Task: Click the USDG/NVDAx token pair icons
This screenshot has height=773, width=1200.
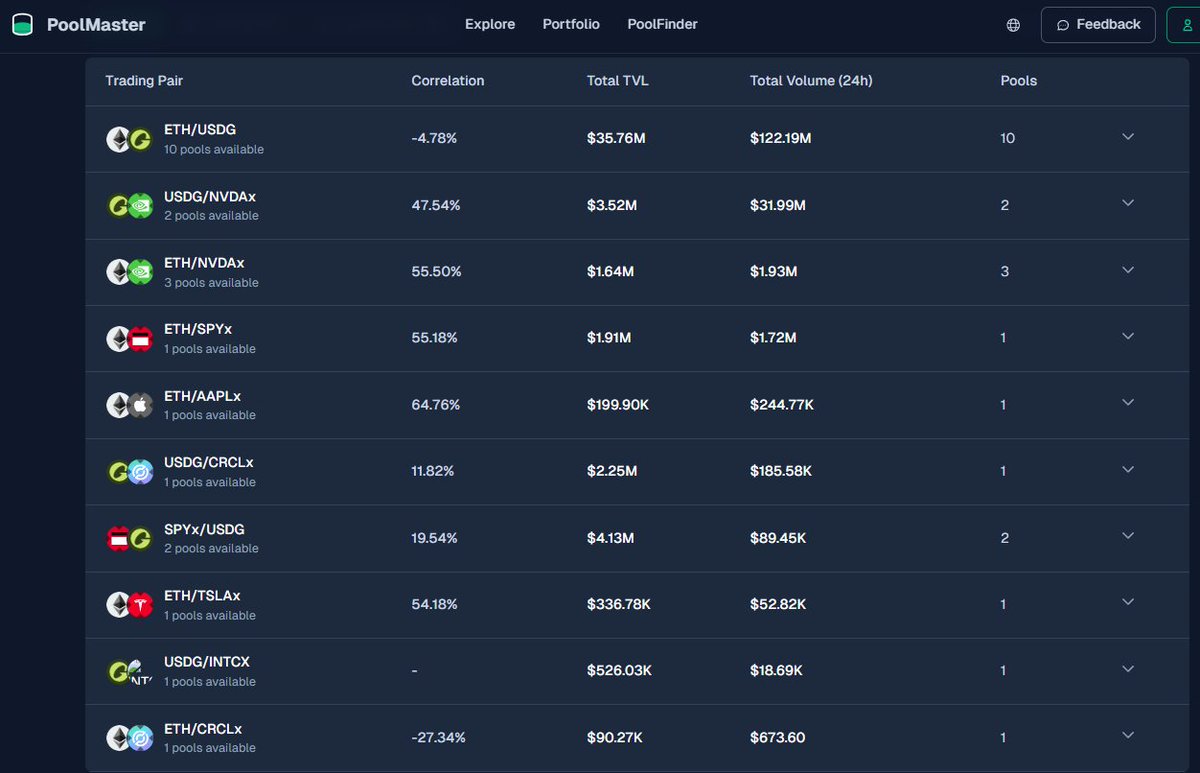Action: (x=130, y=205)
